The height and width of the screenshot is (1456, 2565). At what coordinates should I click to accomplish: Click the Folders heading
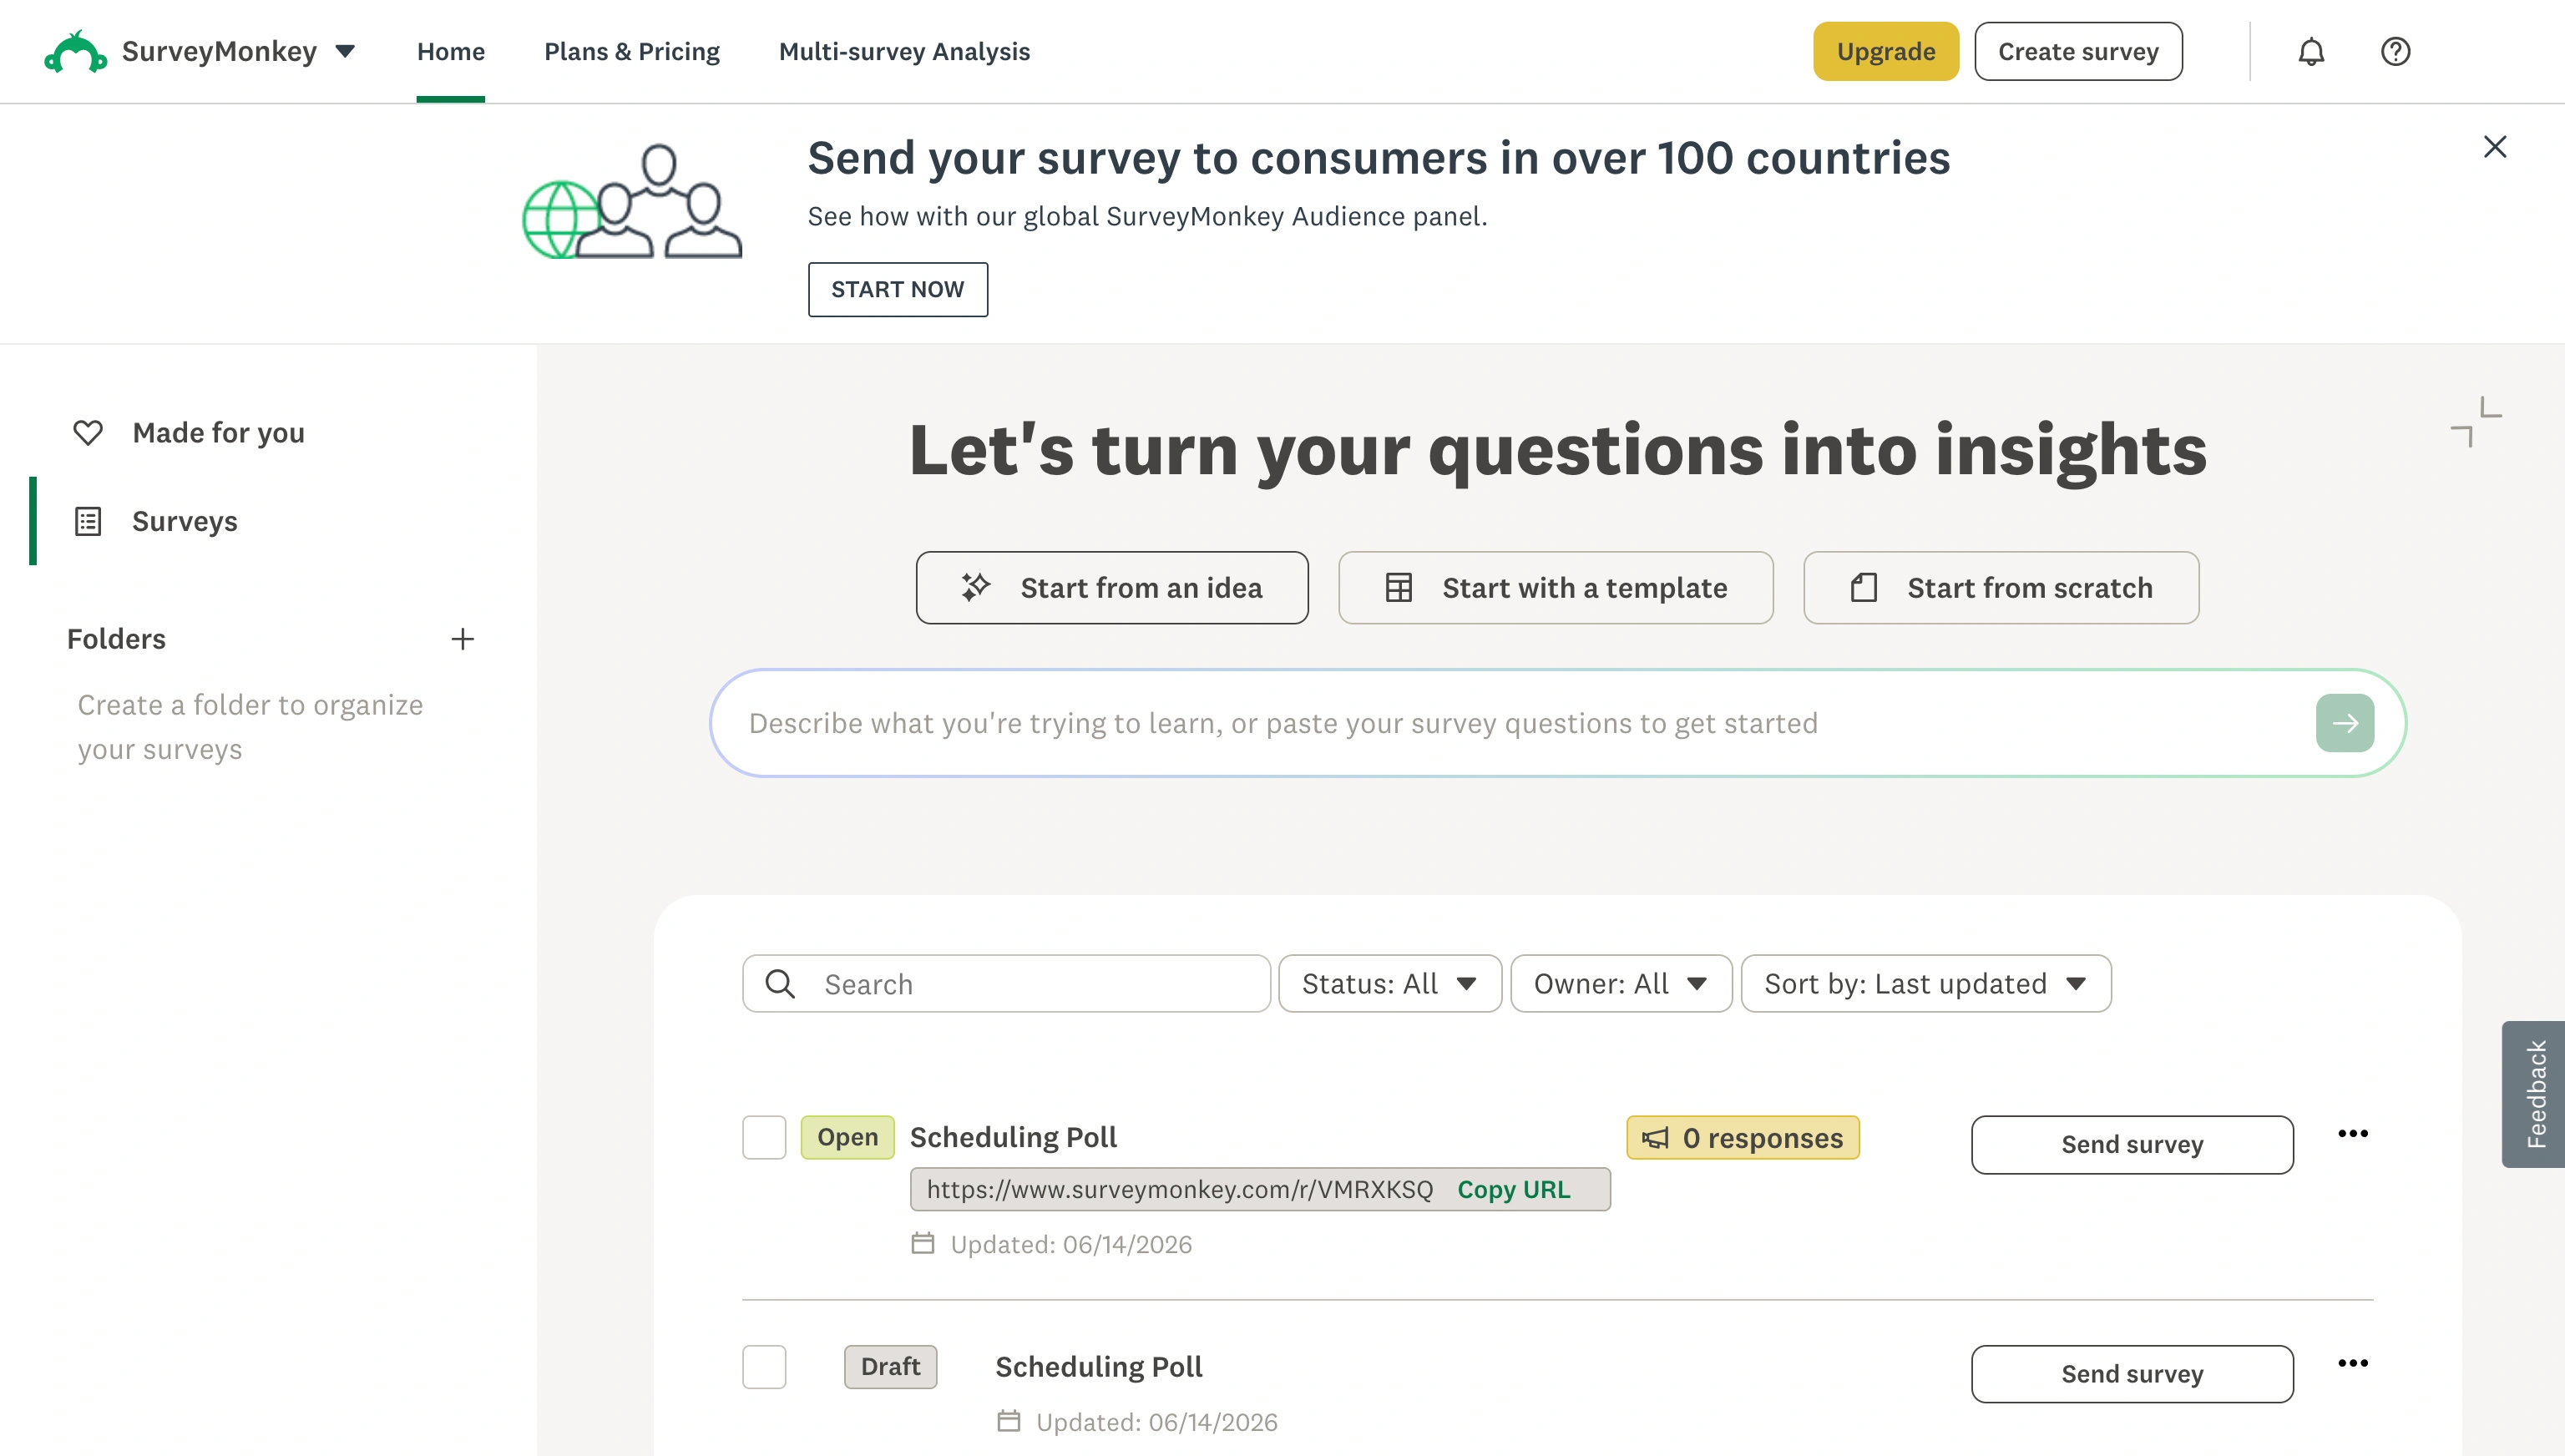tap(116, 639)
